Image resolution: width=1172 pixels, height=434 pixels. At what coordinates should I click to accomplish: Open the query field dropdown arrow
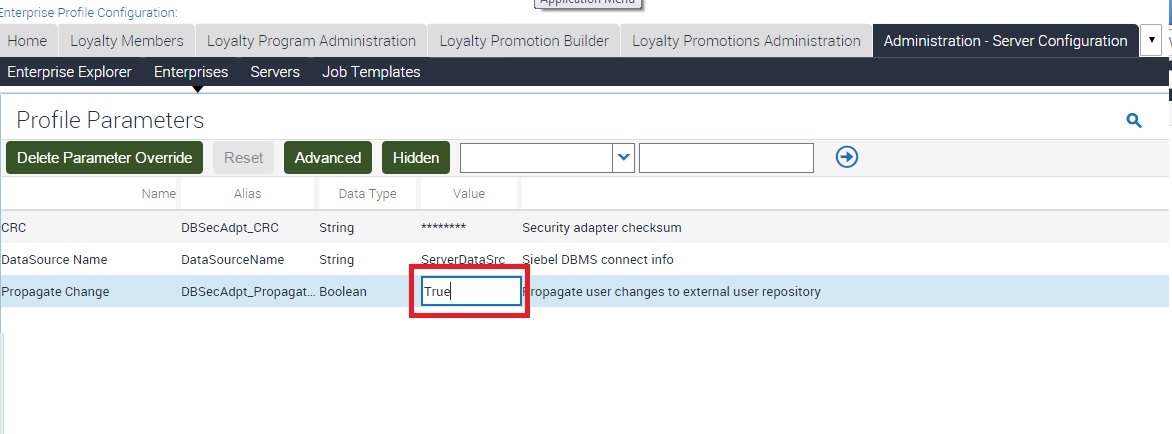(x=624, y=157)
